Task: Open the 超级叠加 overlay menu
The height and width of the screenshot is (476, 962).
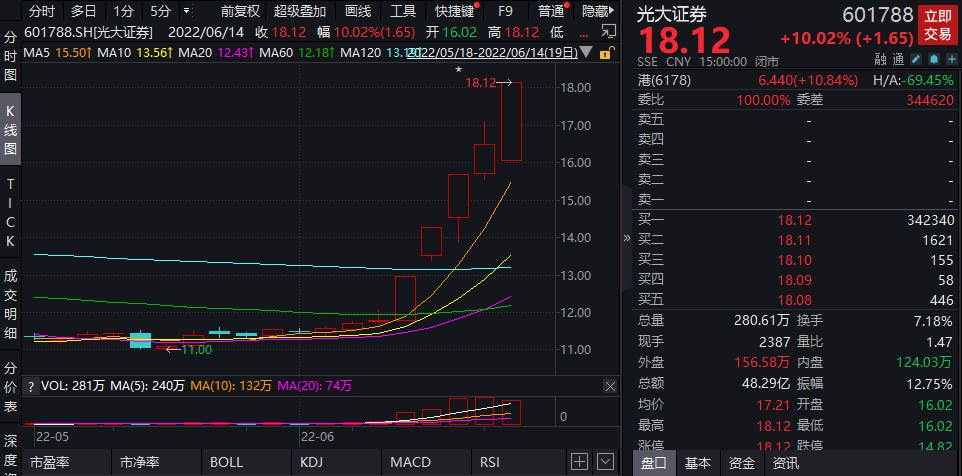Action: pos(300,11)
